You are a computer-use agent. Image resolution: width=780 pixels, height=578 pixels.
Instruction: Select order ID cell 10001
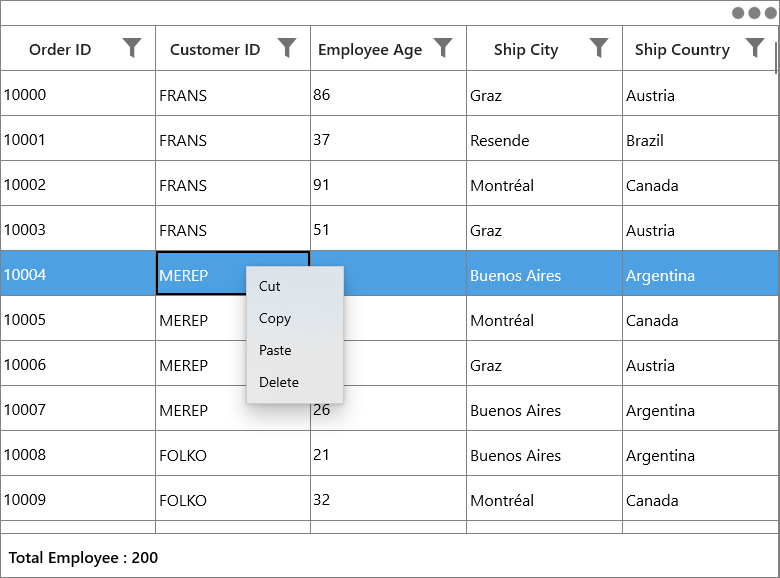78,138
